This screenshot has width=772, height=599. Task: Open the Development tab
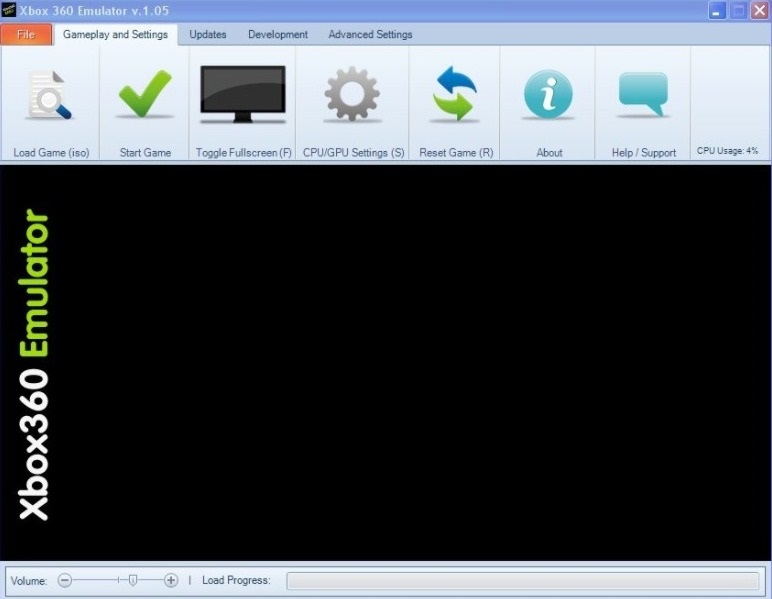(x=278, y=34)
